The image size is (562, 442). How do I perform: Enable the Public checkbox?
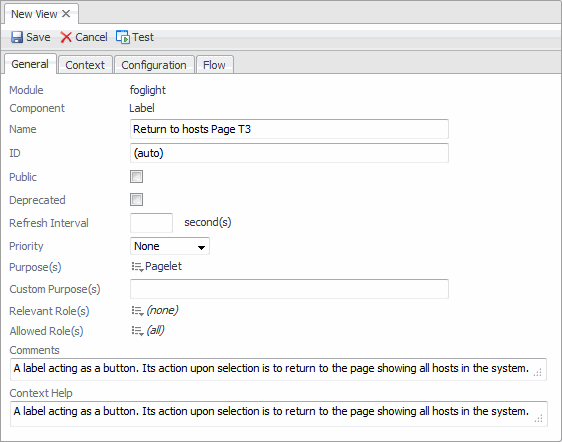click(137, 176)
